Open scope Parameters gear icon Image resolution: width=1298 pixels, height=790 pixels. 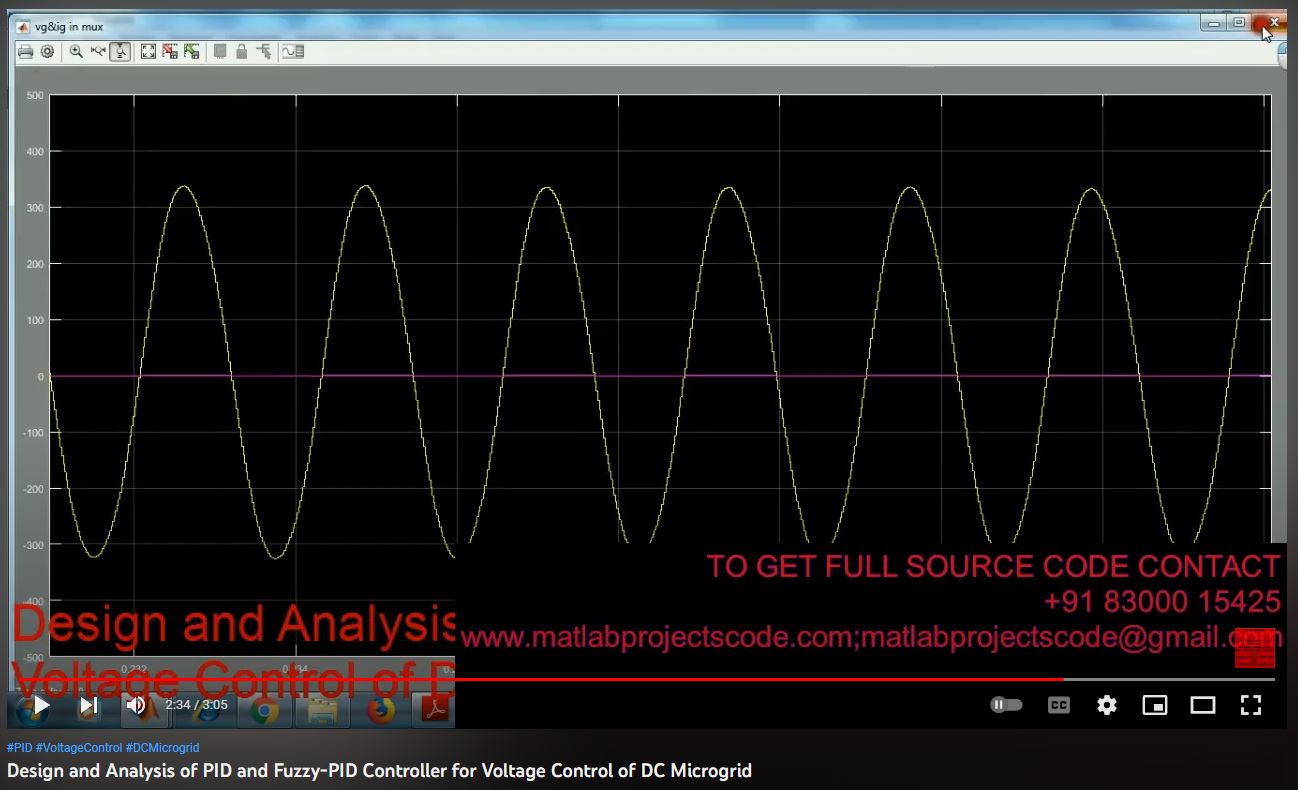pyautogui.click(x=47, y=51)
